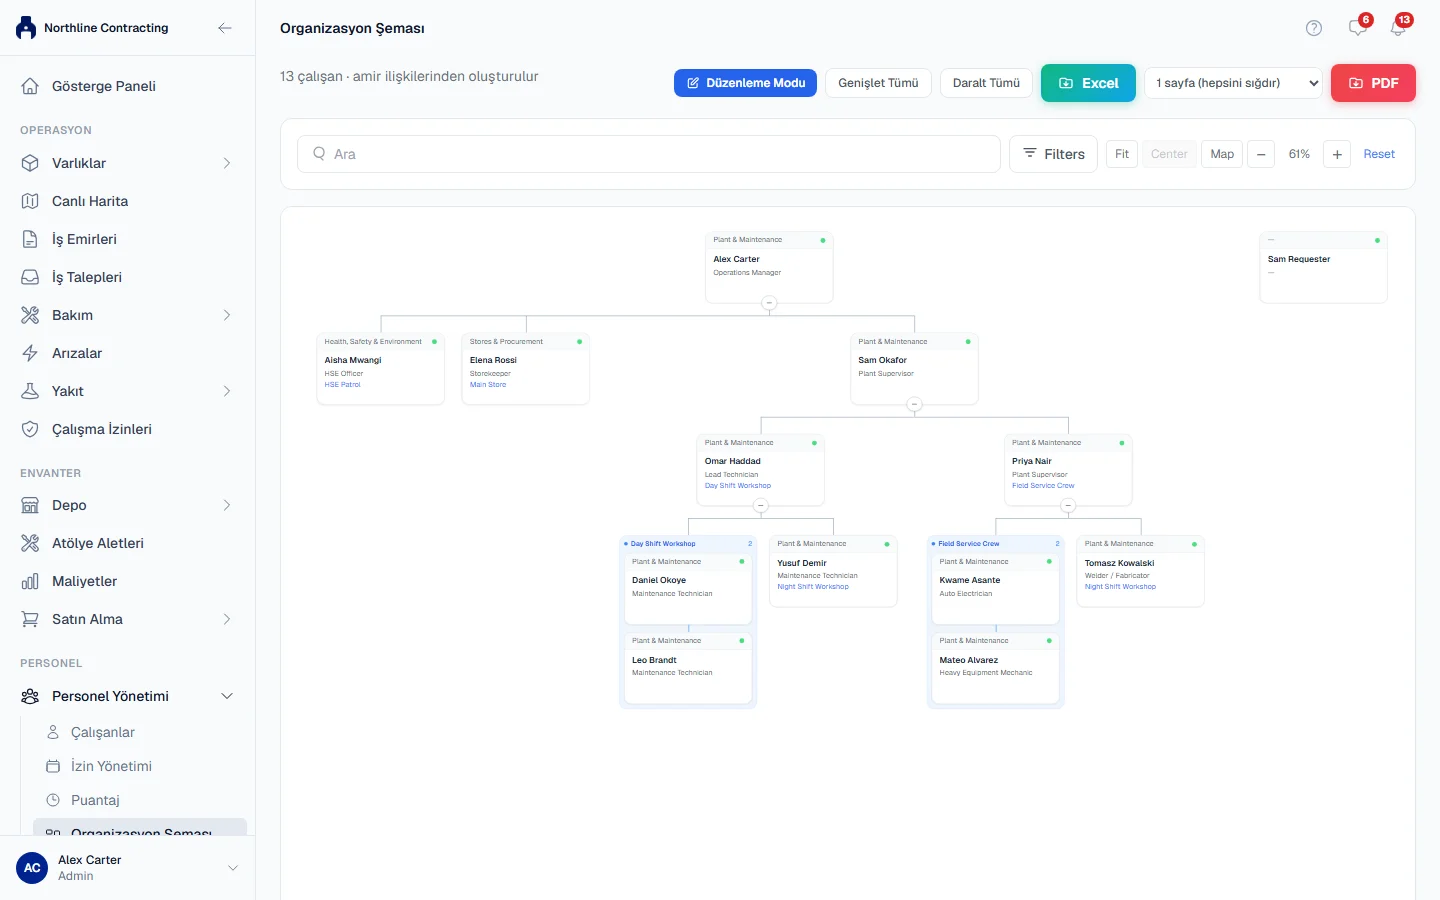This screenshot has width=1440, height=900.
Task: Expand the Satın Alma submenu
Action: [x=227, y=619]
